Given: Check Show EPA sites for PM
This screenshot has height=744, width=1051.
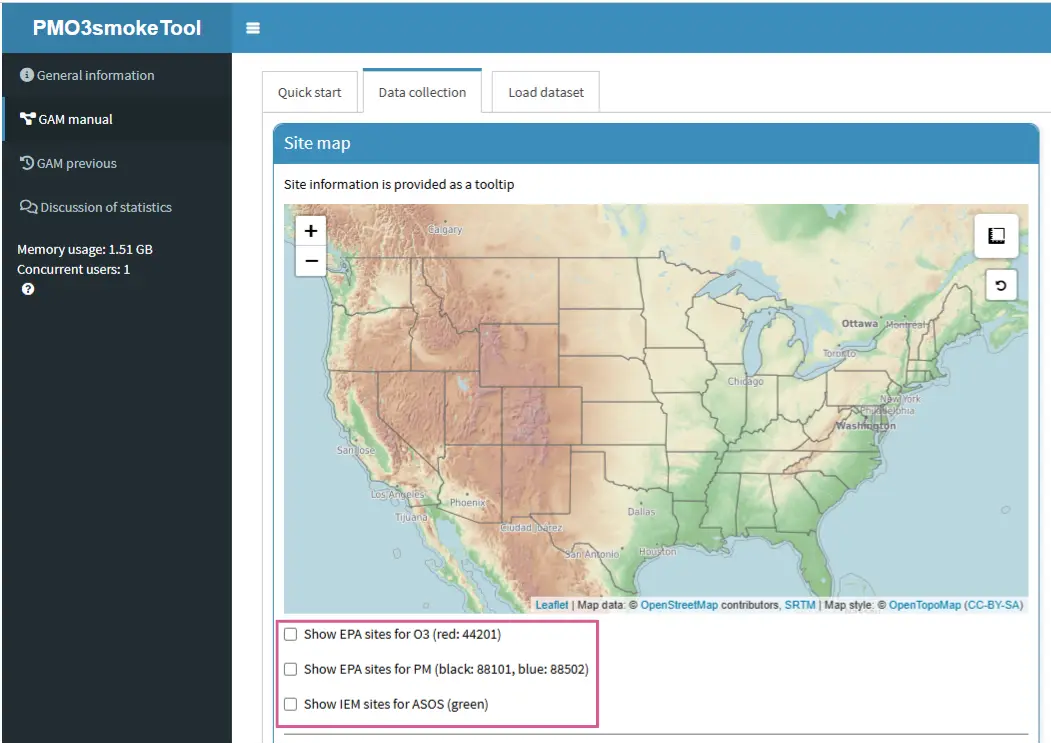Looking at the screenshot, I should (x=291, y=669).
